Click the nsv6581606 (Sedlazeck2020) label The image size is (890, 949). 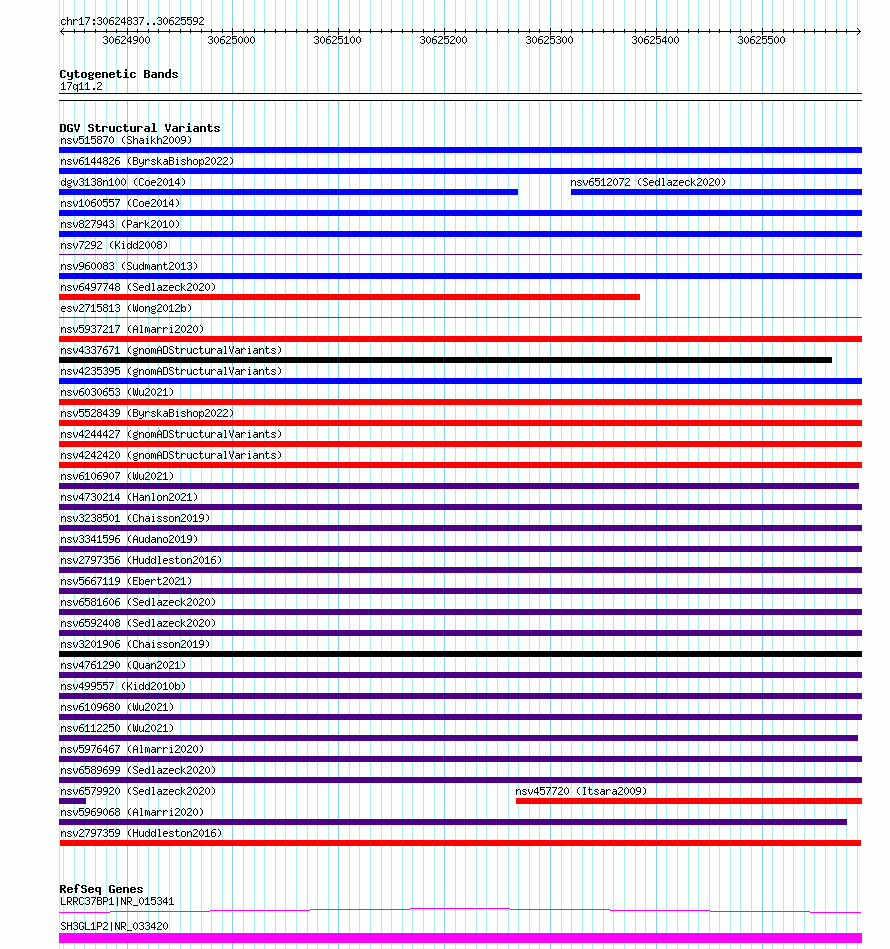138,602
